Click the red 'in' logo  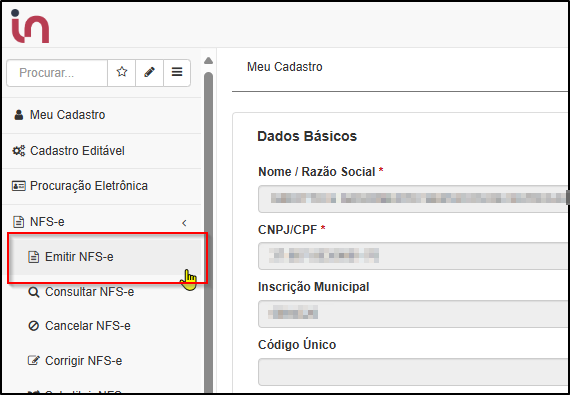(30, 26)
